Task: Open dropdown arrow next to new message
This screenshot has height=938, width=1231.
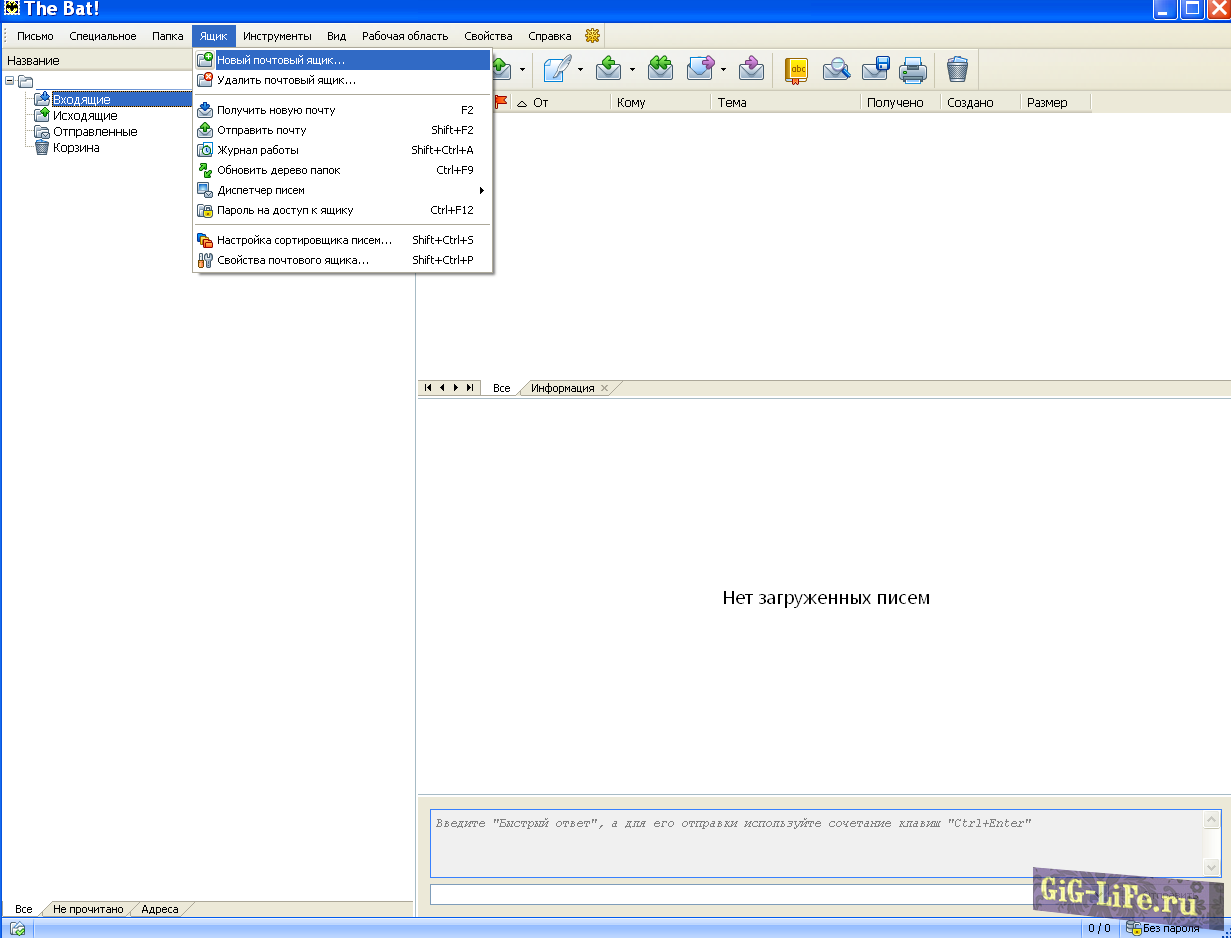Action: click(580, 70)
